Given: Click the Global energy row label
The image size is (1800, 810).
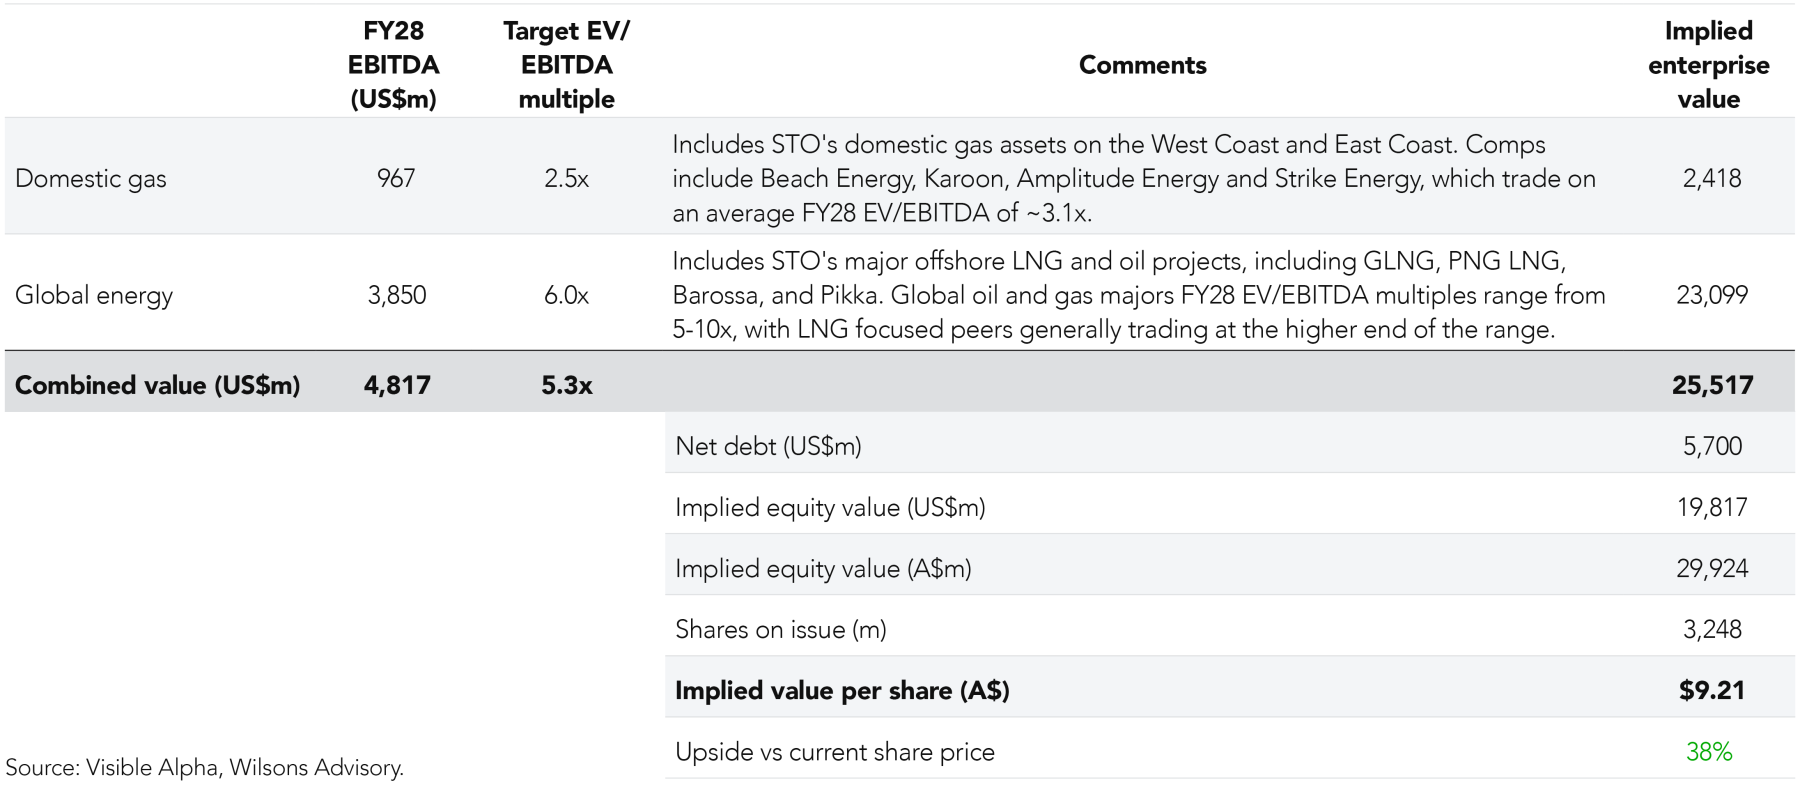Looking at the screenshot, I should (94, 296).
